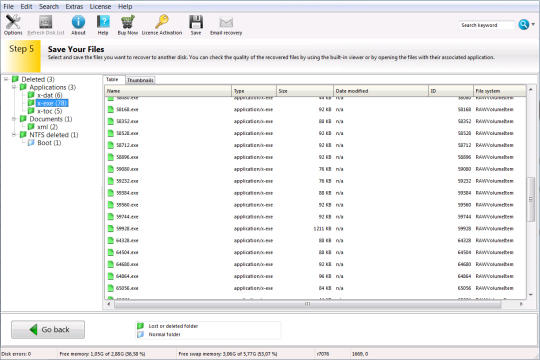This screenshot has height=360, width=540.
Task: Click the blue Boot folder icon
Action: [x=31, y=143]
